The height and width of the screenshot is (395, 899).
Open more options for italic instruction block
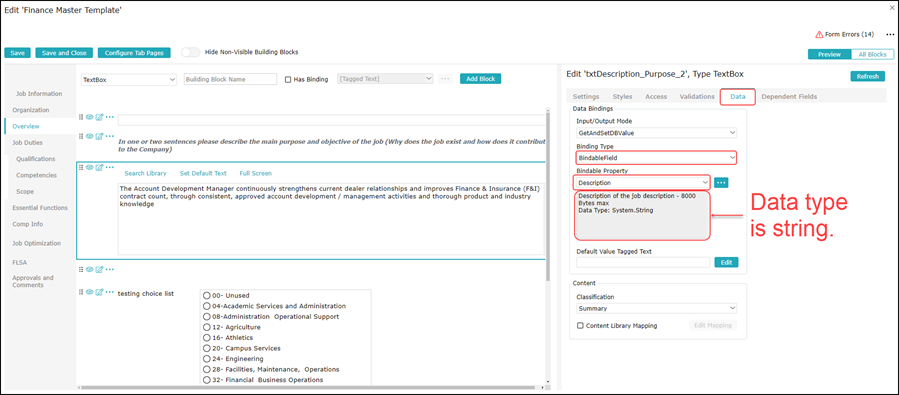[110, 136]
